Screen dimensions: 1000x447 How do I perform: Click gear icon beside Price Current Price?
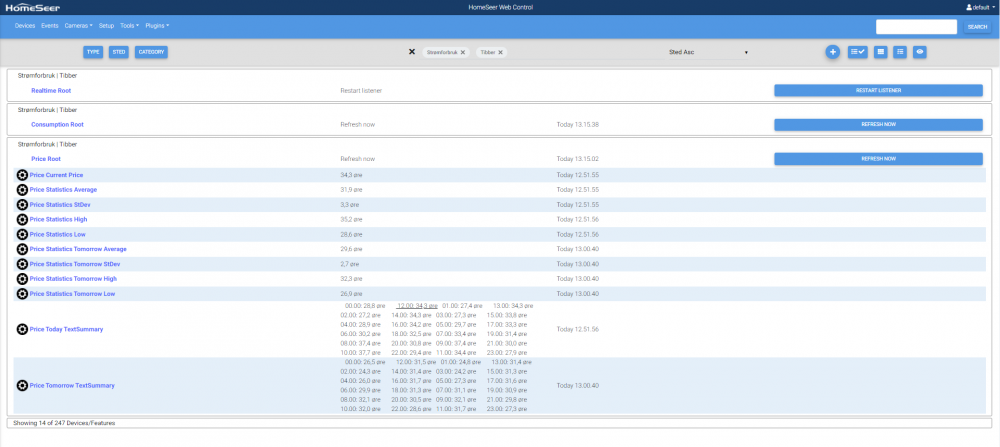[x=22, y=175]
